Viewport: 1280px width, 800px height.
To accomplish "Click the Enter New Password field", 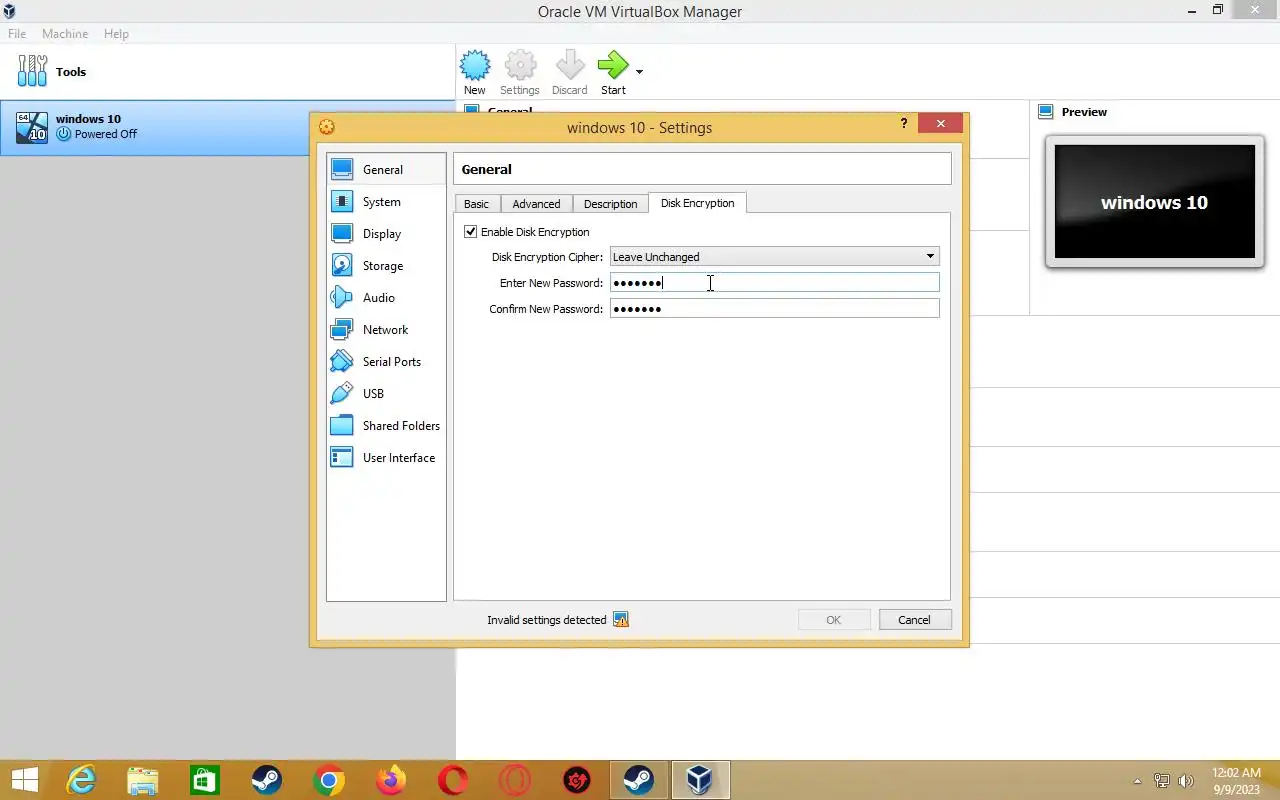I will point(774,283).
